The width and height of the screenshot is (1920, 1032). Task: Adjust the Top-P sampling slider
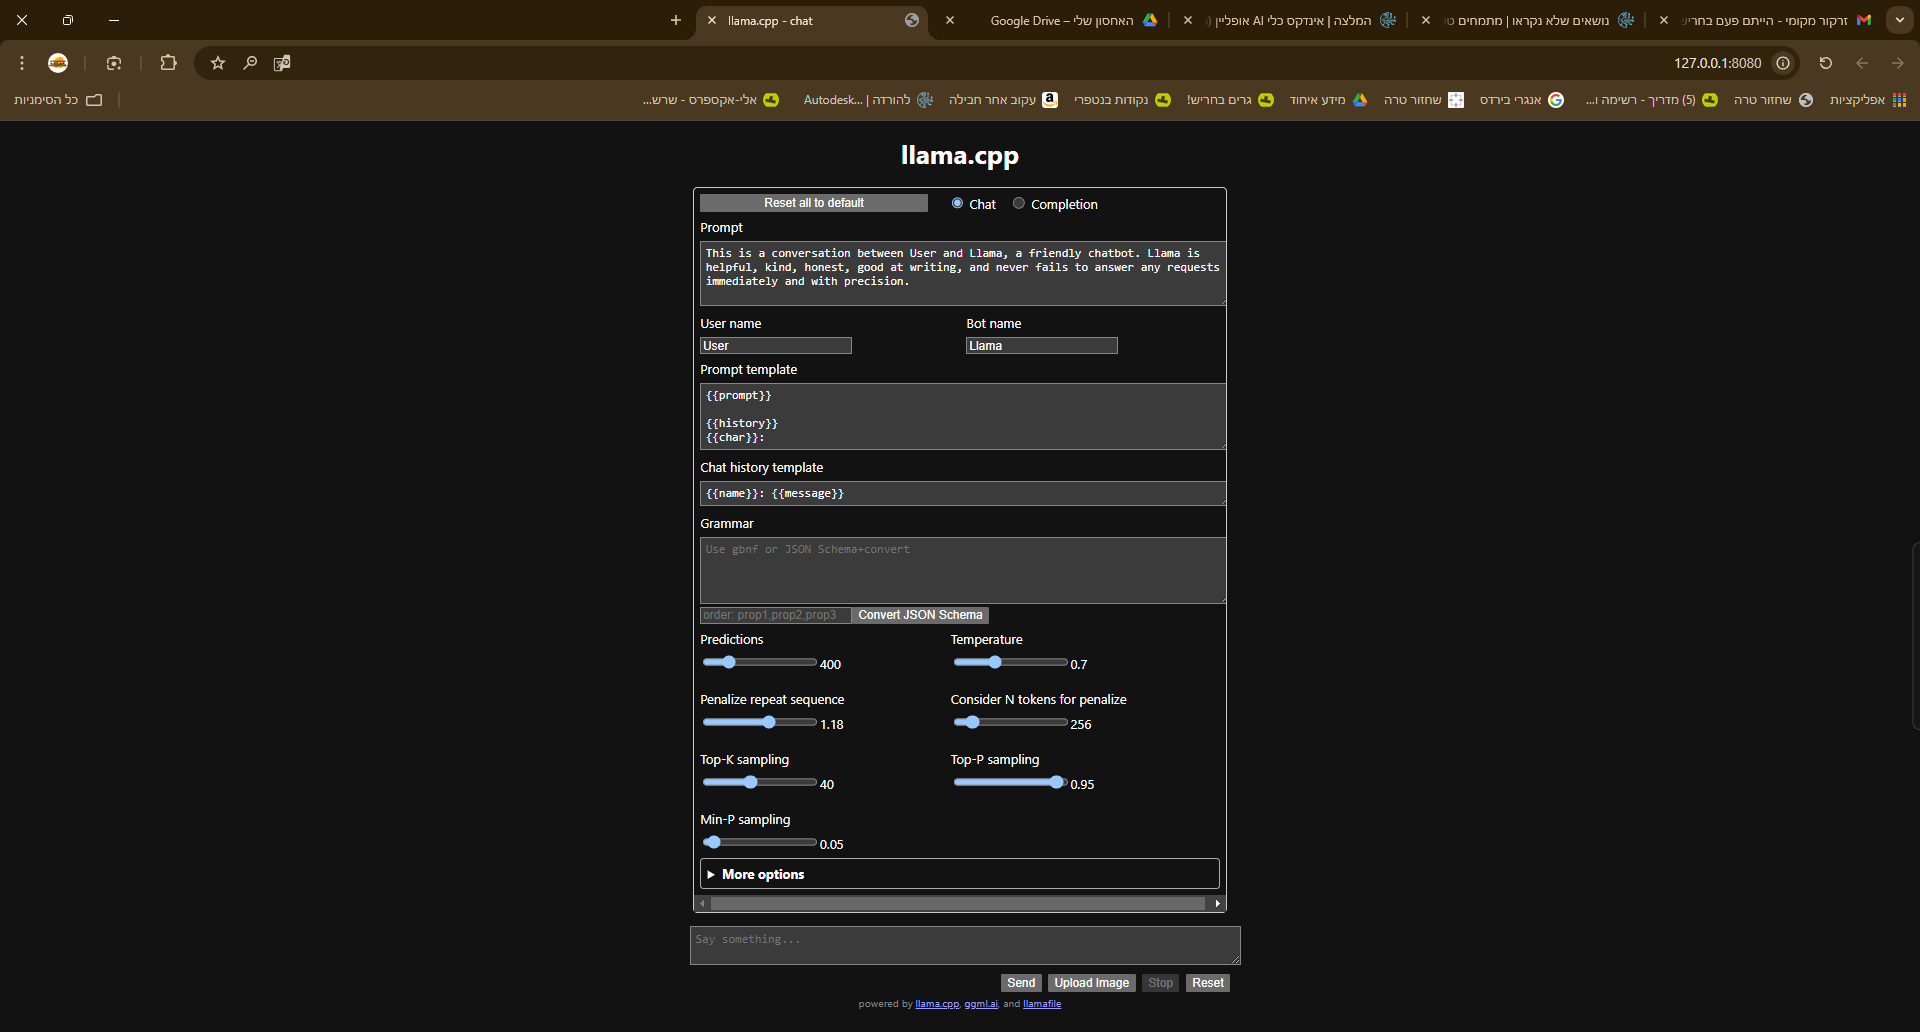[x=1010, y=782]
